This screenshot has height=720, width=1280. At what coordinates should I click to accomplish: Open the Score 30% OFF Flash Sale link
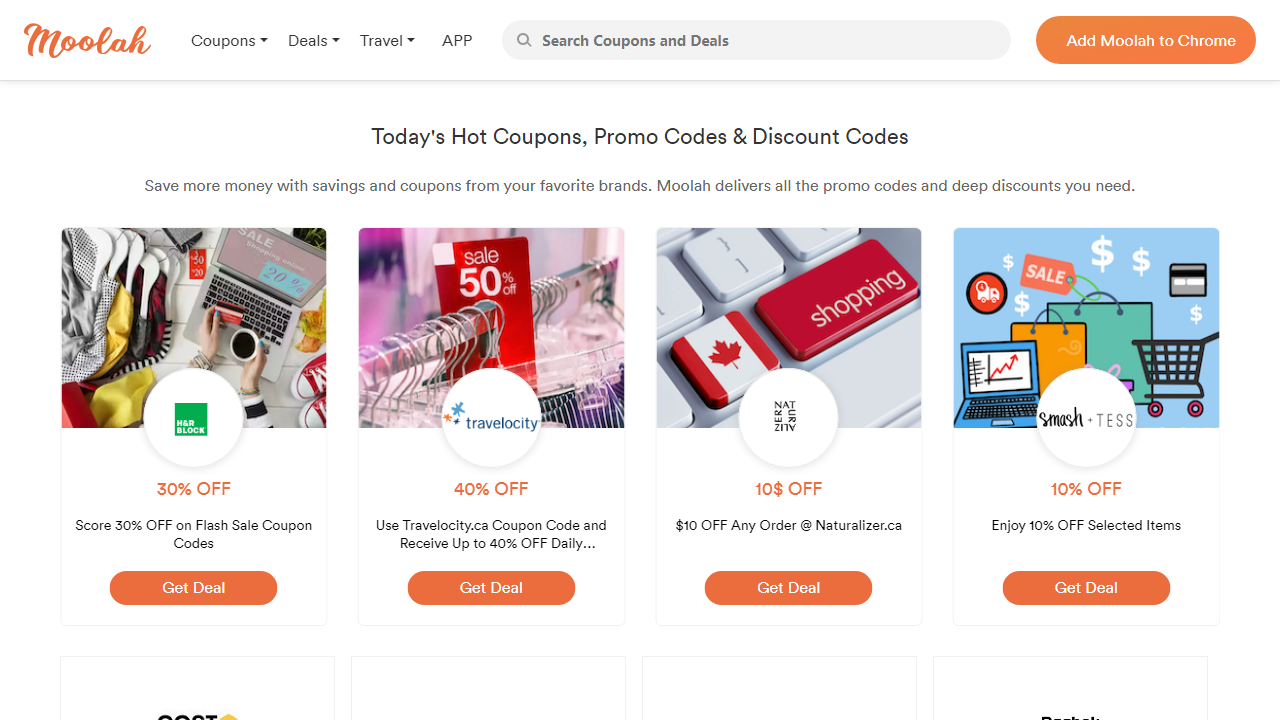[193, 534]
